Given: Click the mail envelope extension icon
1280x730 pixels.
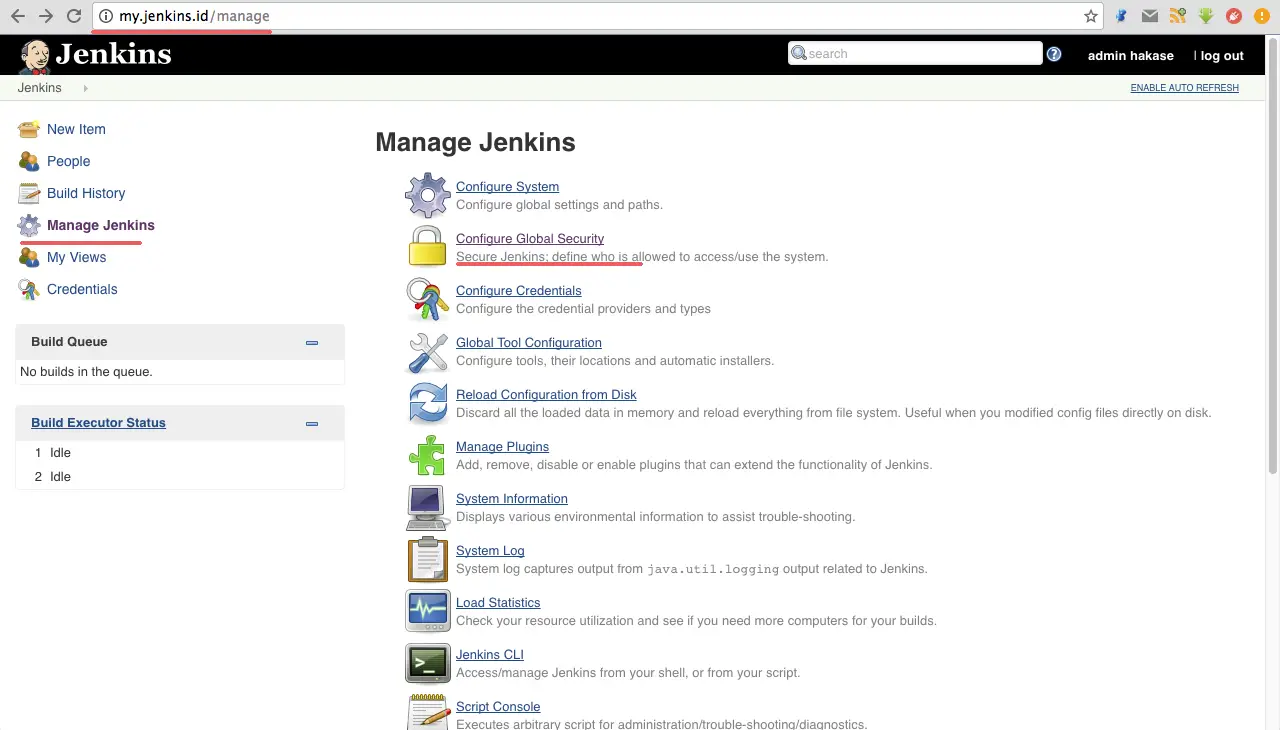Looking at the screenshot, I should (x=1150, y=16).
